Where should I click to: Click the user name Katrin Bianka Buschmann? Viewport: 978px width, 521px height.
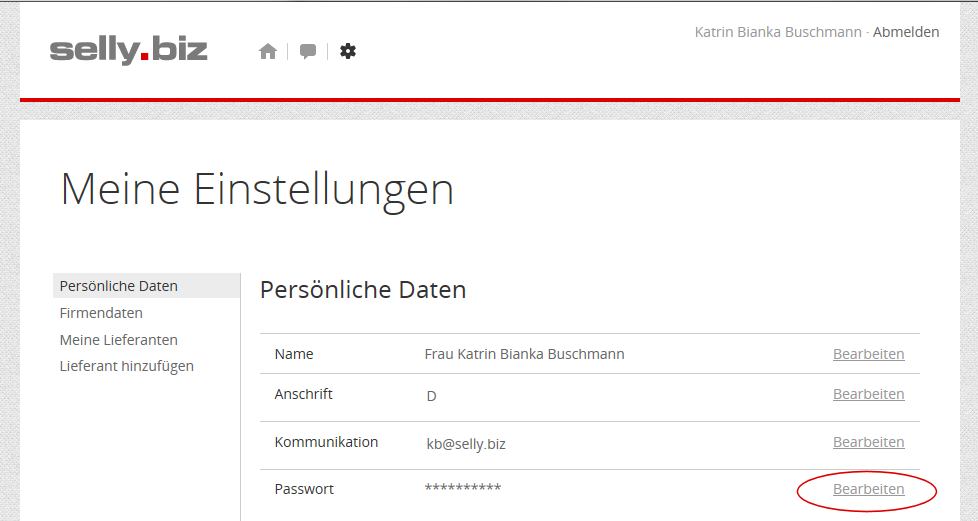click(x=777, y=32)
